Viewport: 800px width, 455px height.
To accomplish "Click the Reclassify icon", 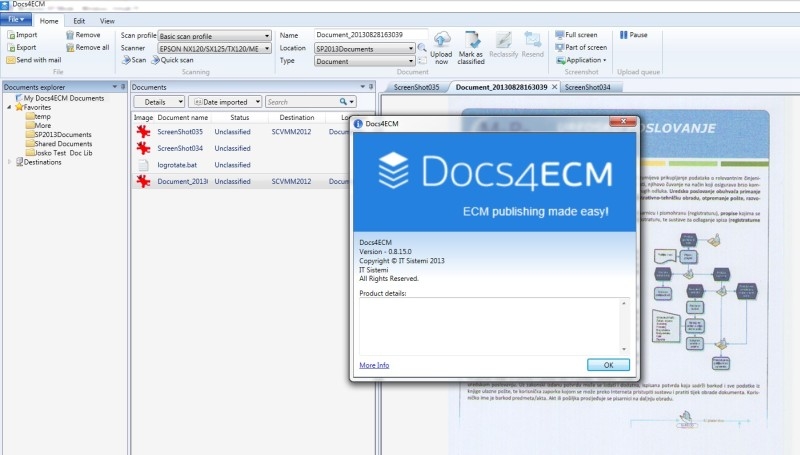I will coord(504,40).
